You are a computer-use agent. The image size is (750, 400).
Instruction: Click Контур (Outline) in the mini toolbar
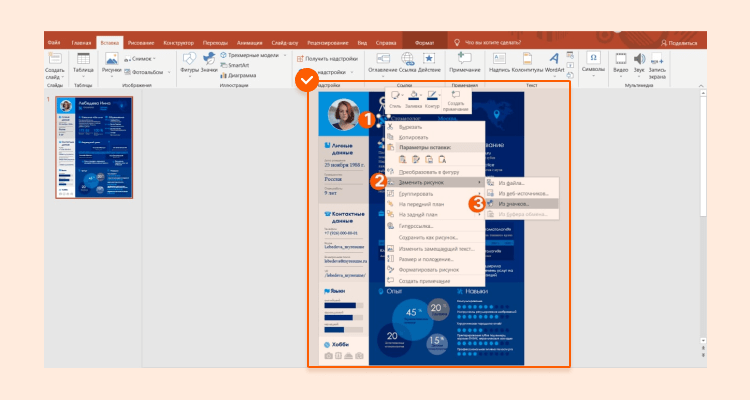point(432,100)
